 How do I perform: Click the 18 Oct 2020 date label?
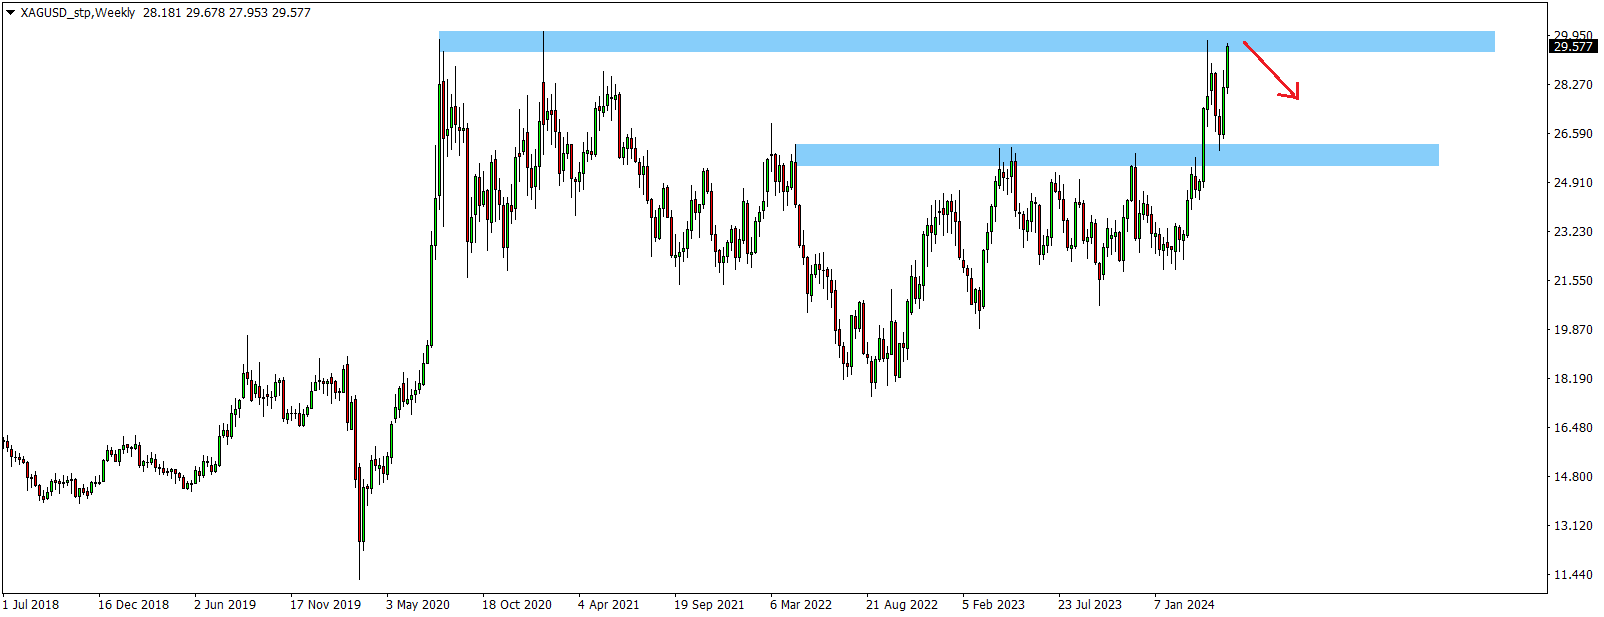[x=517, y=605]
